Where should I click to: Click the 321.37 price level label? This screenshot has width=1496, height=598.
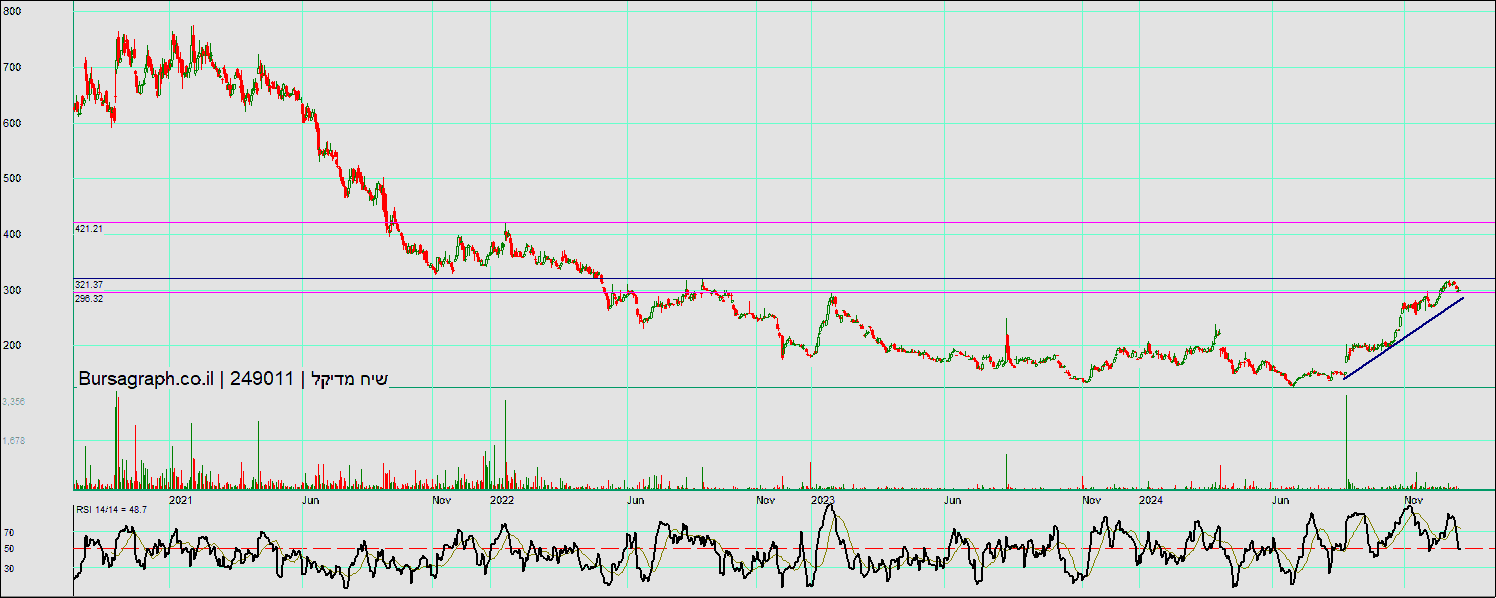pyautogui.click(x=89, y=285)
